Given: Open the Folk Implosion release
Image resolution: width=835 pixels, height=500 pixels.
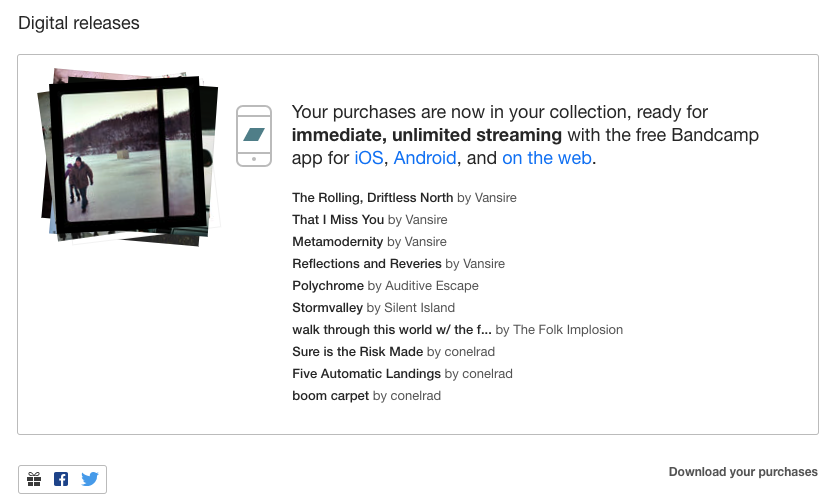Looking at the screenshot, I should [391, 329].
